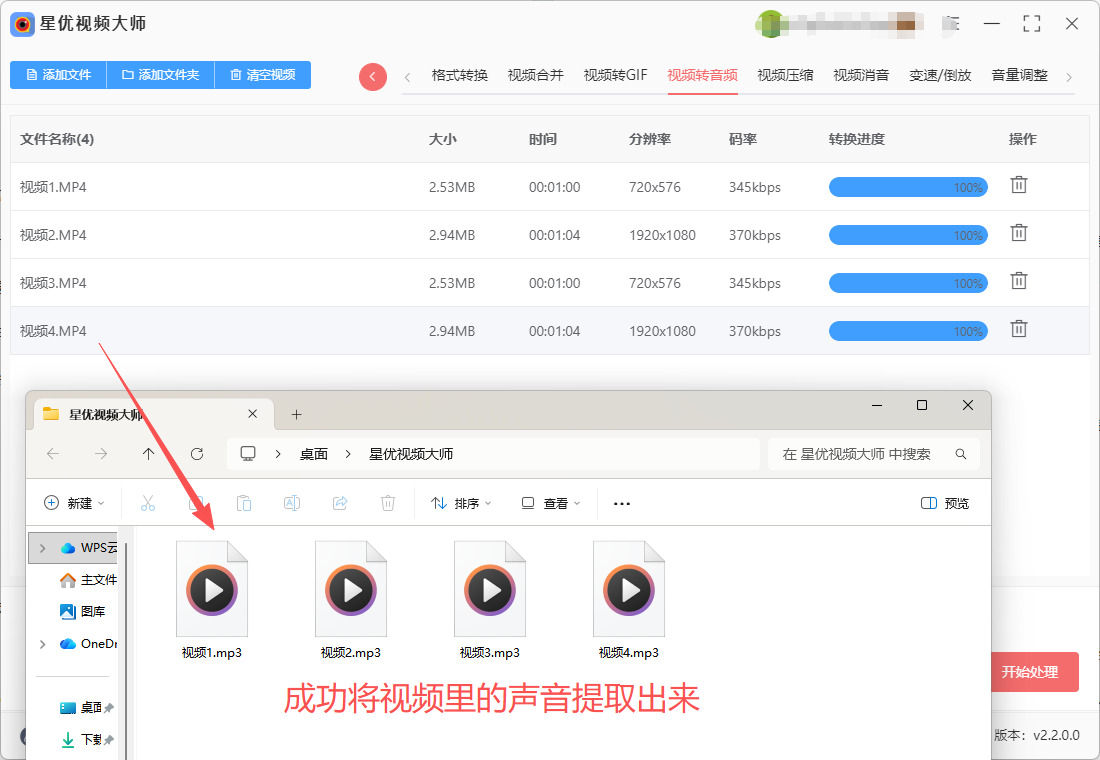This screenshot has height=760, width=1100.
Task: Delete the 视频2.MP4 row with trash icon
Action: click(1019, 233)
